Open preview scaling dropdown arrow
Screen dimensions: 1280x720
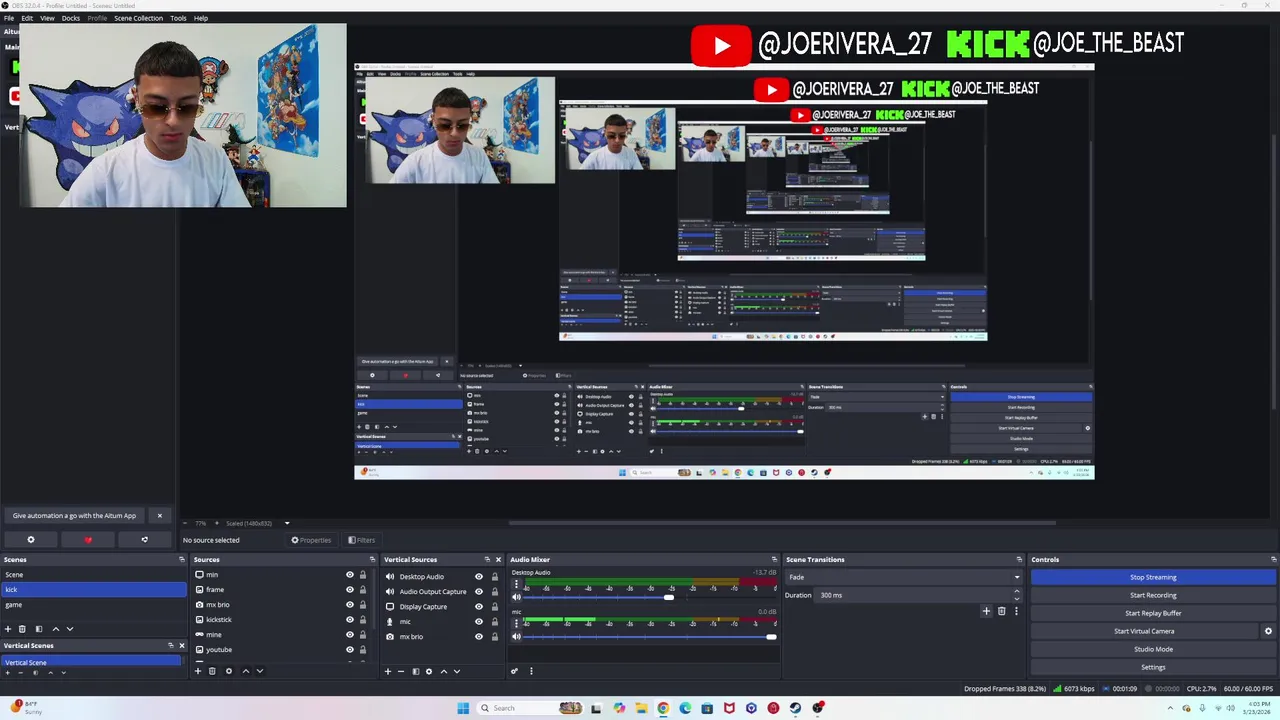[287, 523]
